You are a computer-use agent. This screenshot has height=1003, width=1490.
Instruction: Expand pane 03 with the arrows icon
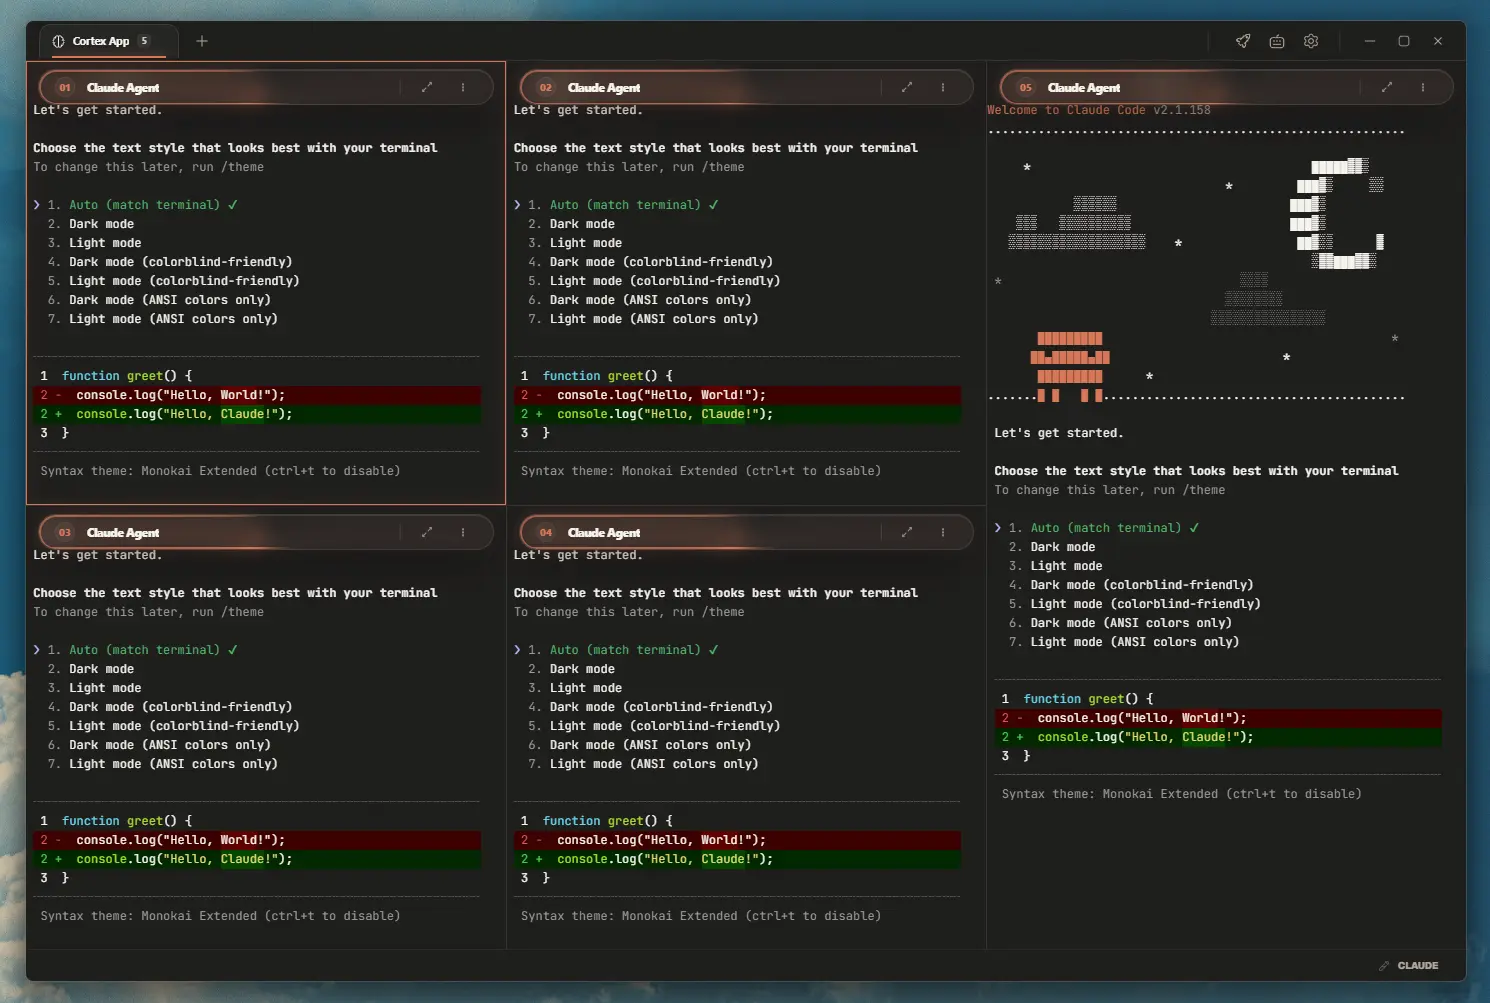click(x=427, y=532)
